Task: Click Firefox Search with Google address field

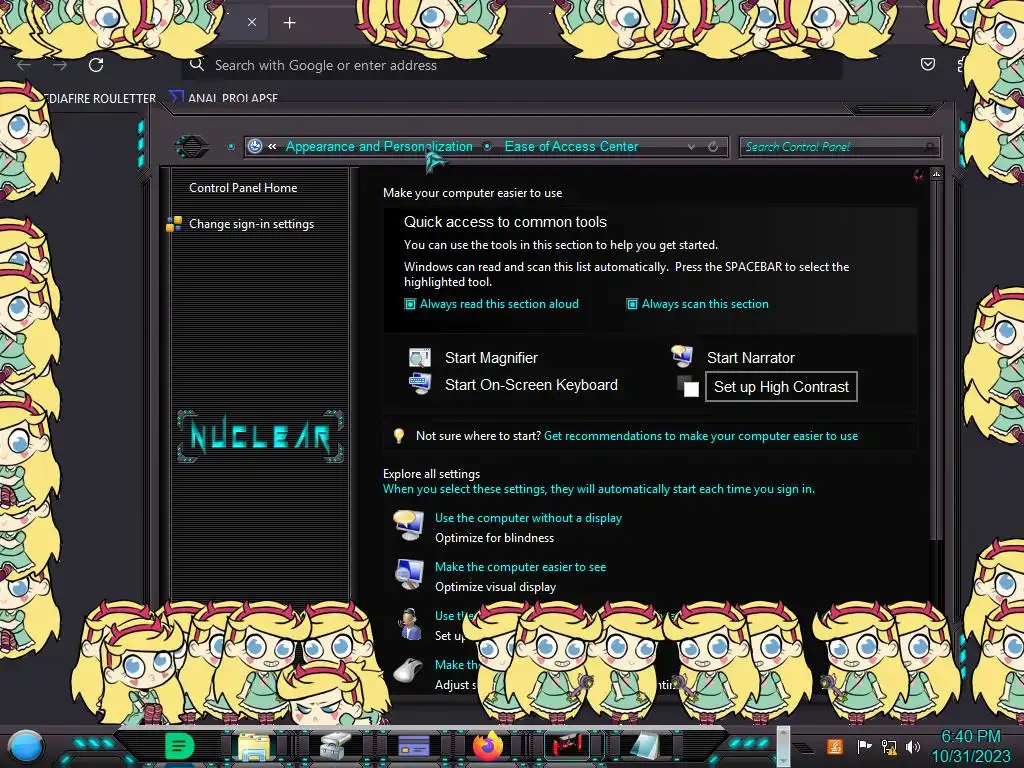Action: point(513,65)
